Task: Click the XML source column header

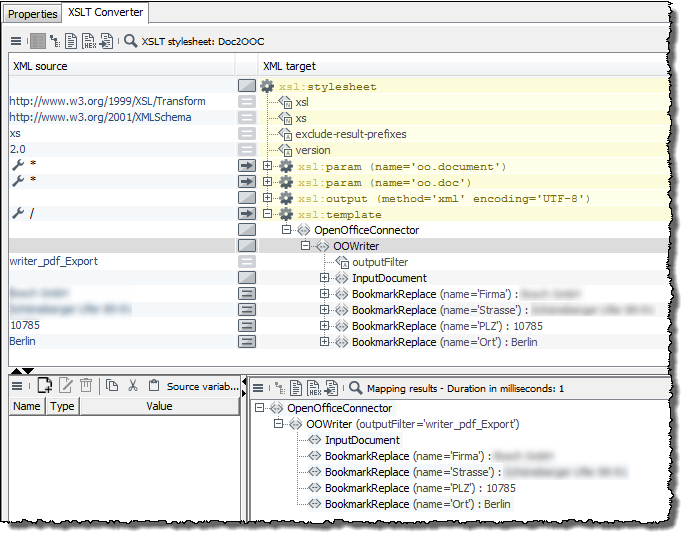Action: click(x=40, y=65)
